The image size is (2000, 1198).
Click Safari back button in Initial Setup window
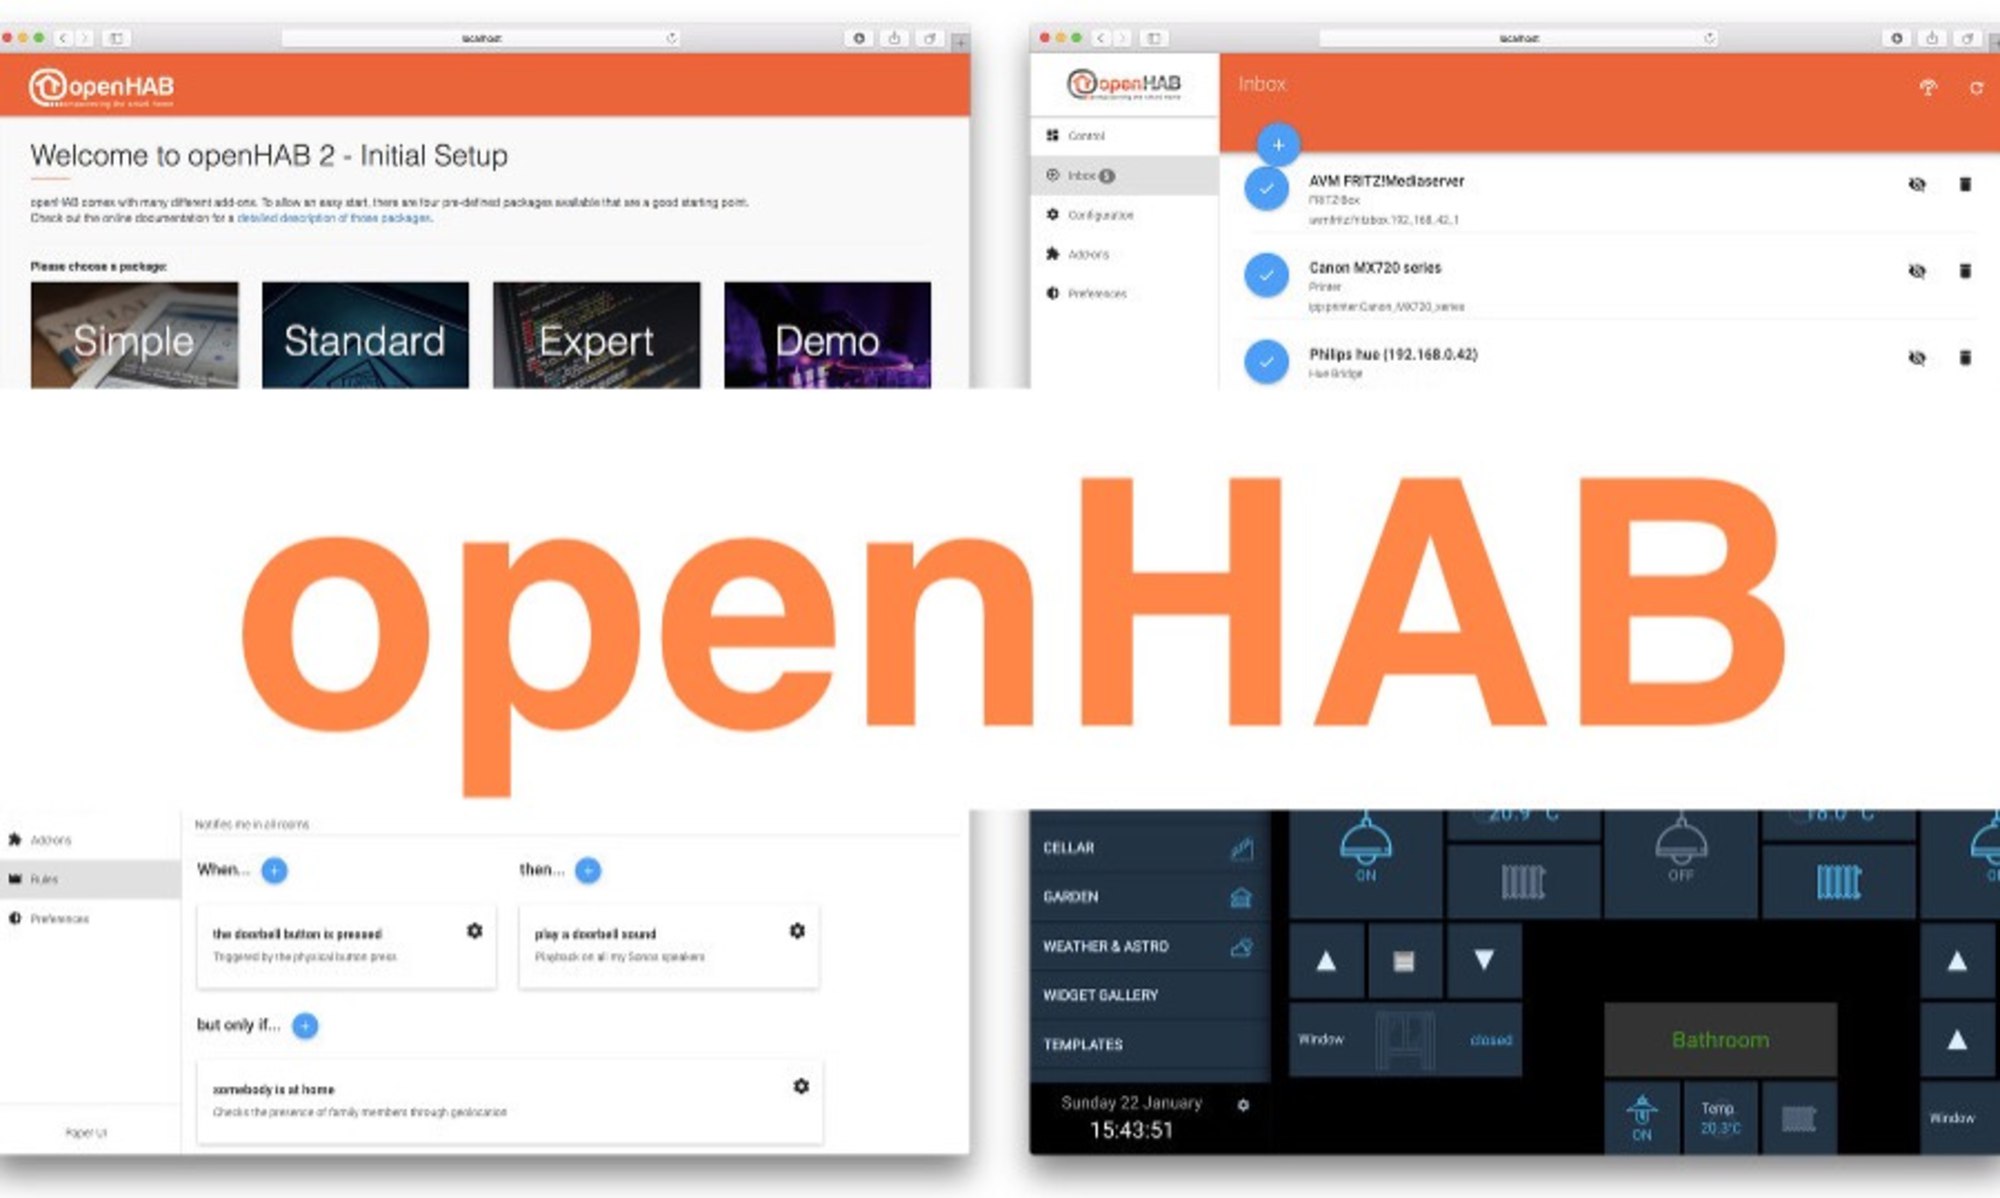pyautogui.click(x=63, y=38)
